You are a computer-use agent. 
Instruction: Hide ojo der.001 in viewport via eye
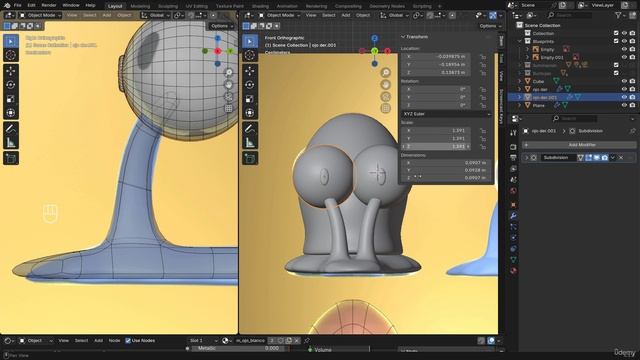pyautogui.click(x=624, y=97)
